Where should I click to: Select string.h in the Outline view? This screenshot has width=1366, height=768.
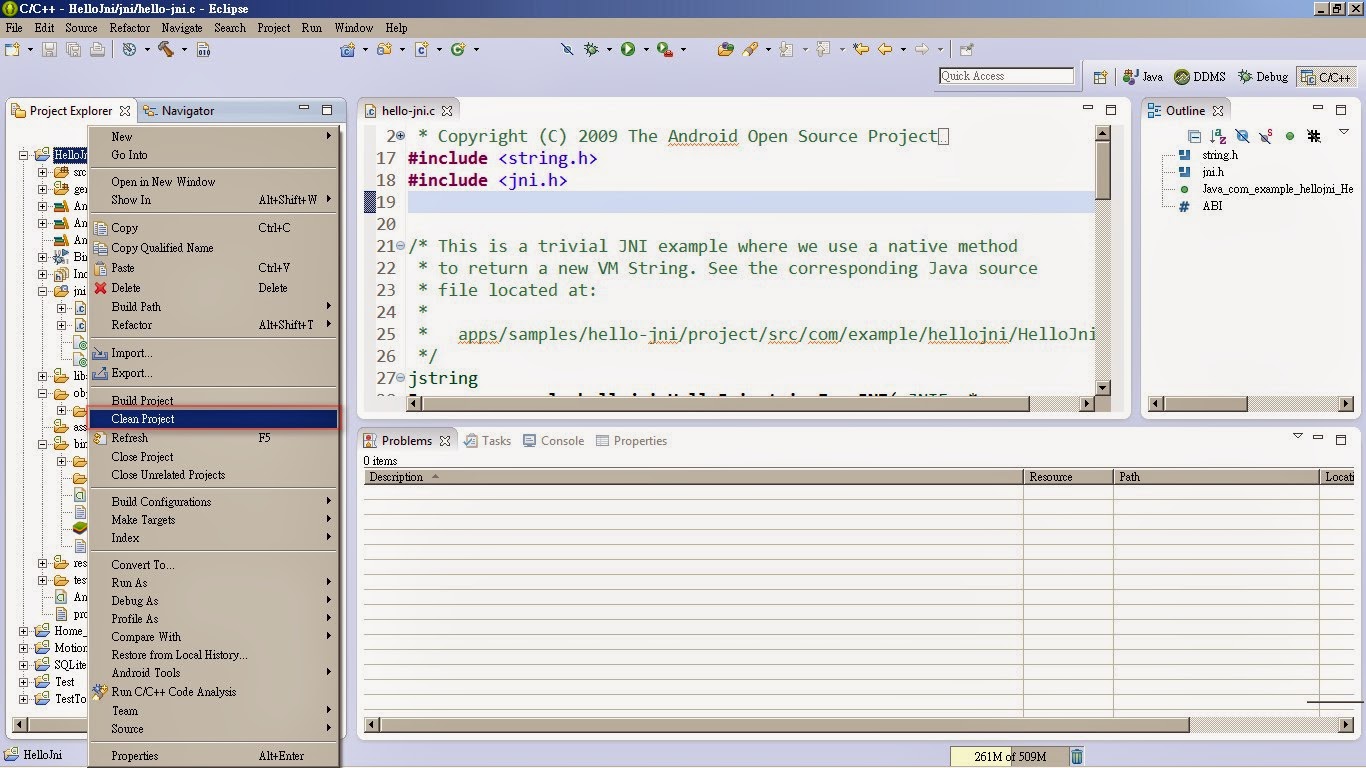(1220, 155)
